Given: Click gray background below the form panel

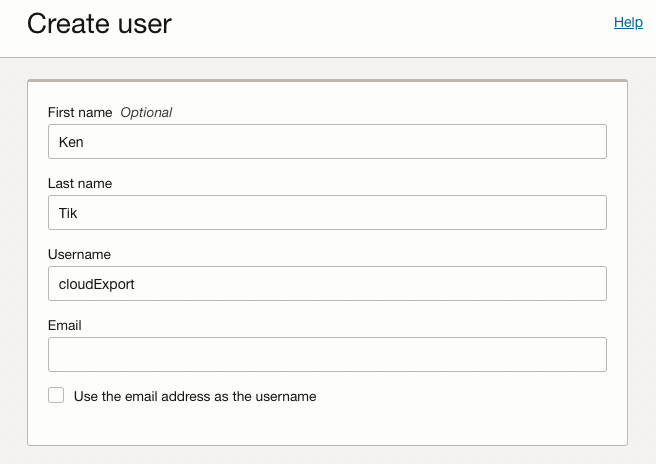Looking at the screenshot, I should (327, 455).
